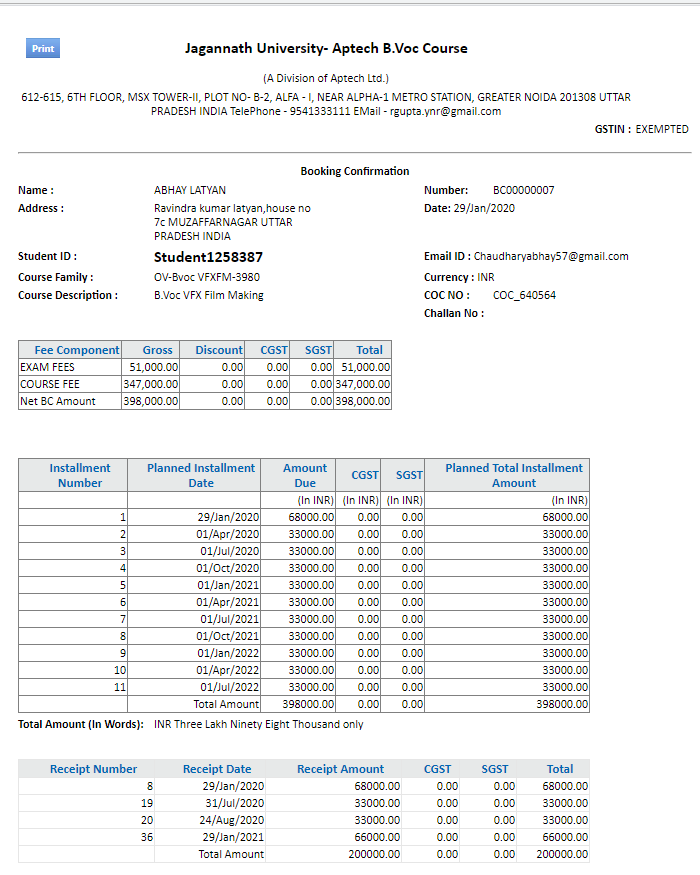
Task: Select the 'EXAM FEES' row label
Action: pos(47,367)
